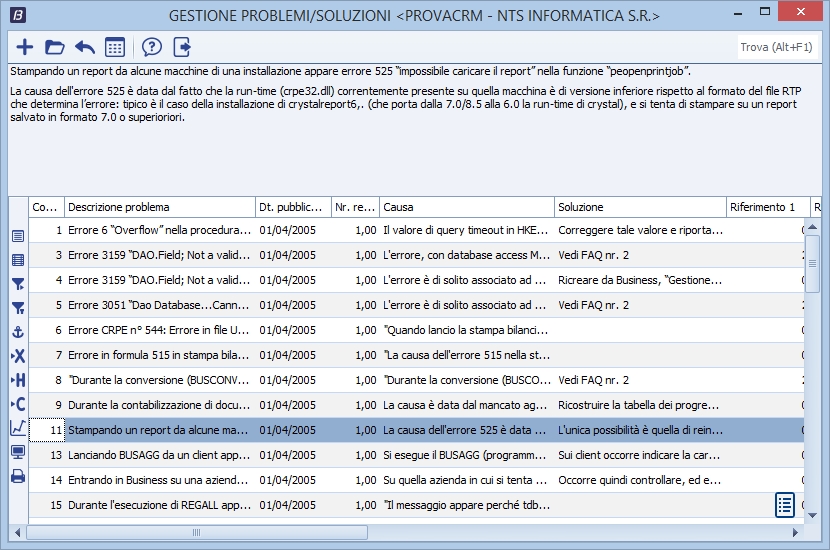Select row 'Stampando un report da alcune ma'
The height and width of the screenshot is (550, 830).
tap(416, 430)
